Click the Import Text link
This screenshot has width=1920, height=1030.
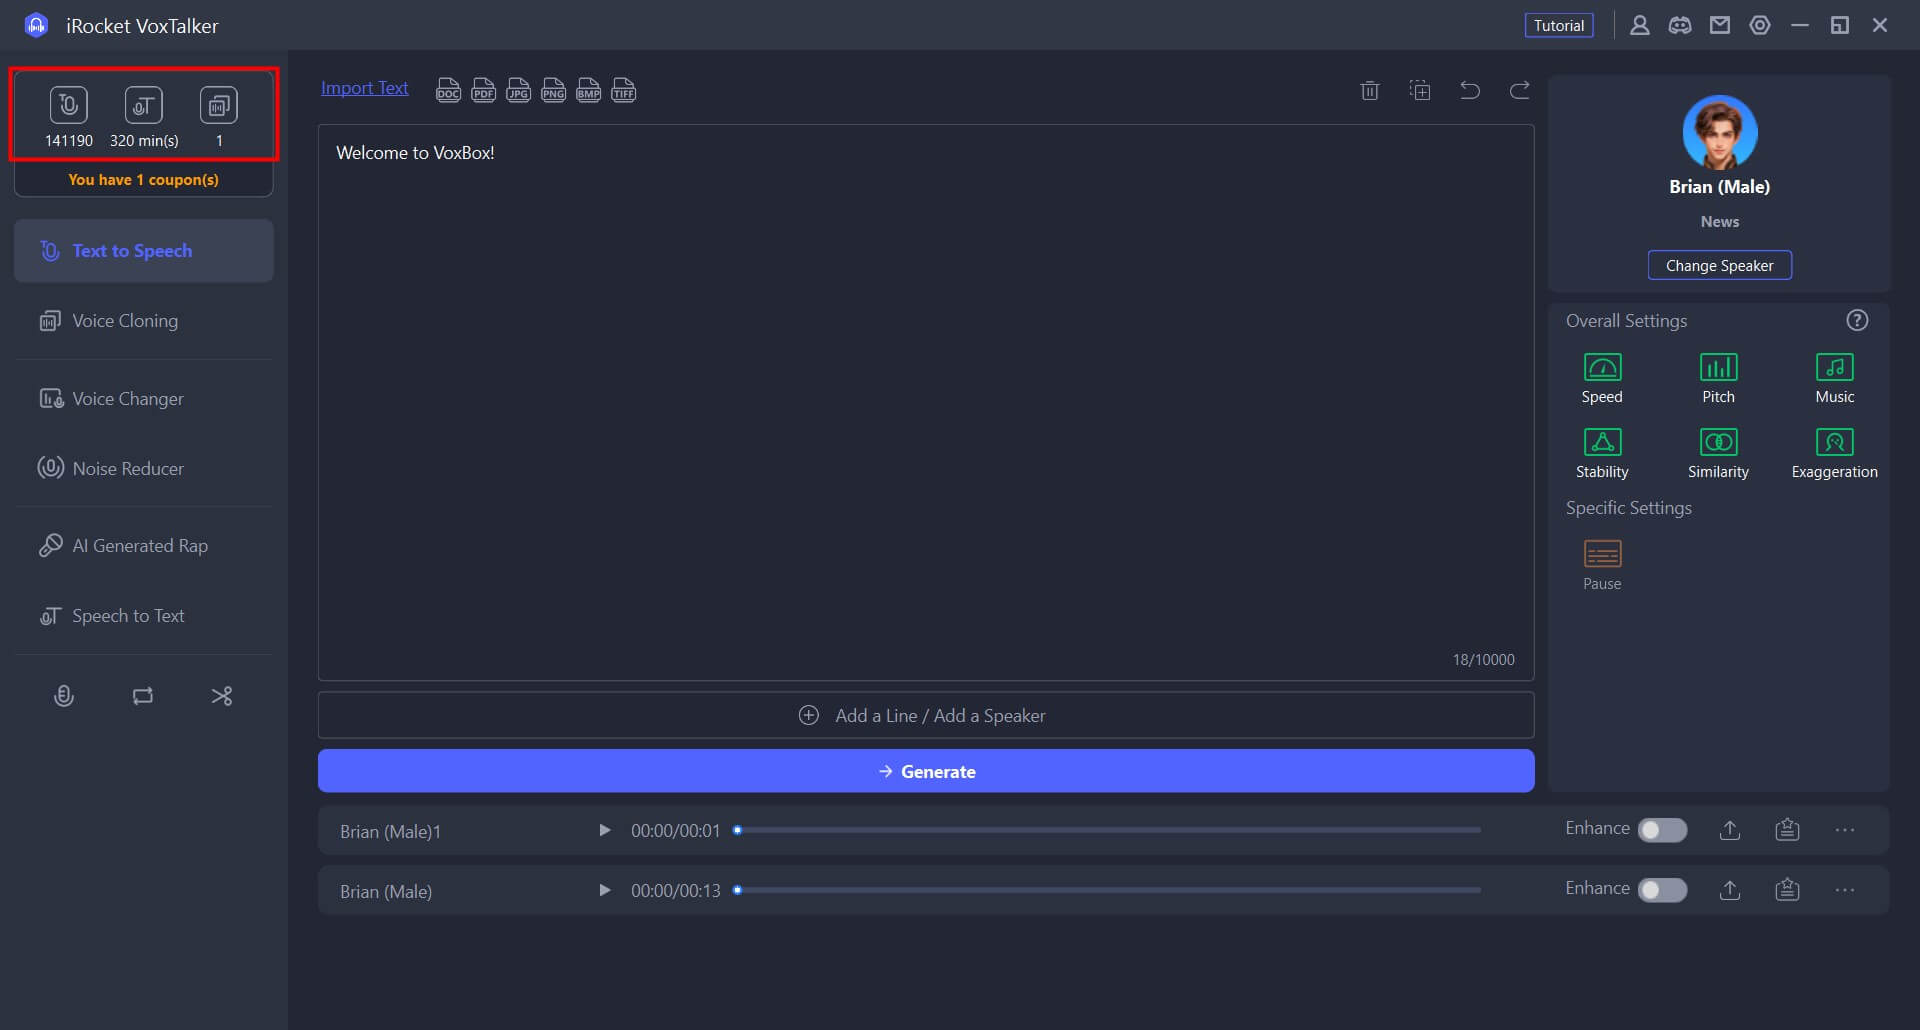click(364, 88)
